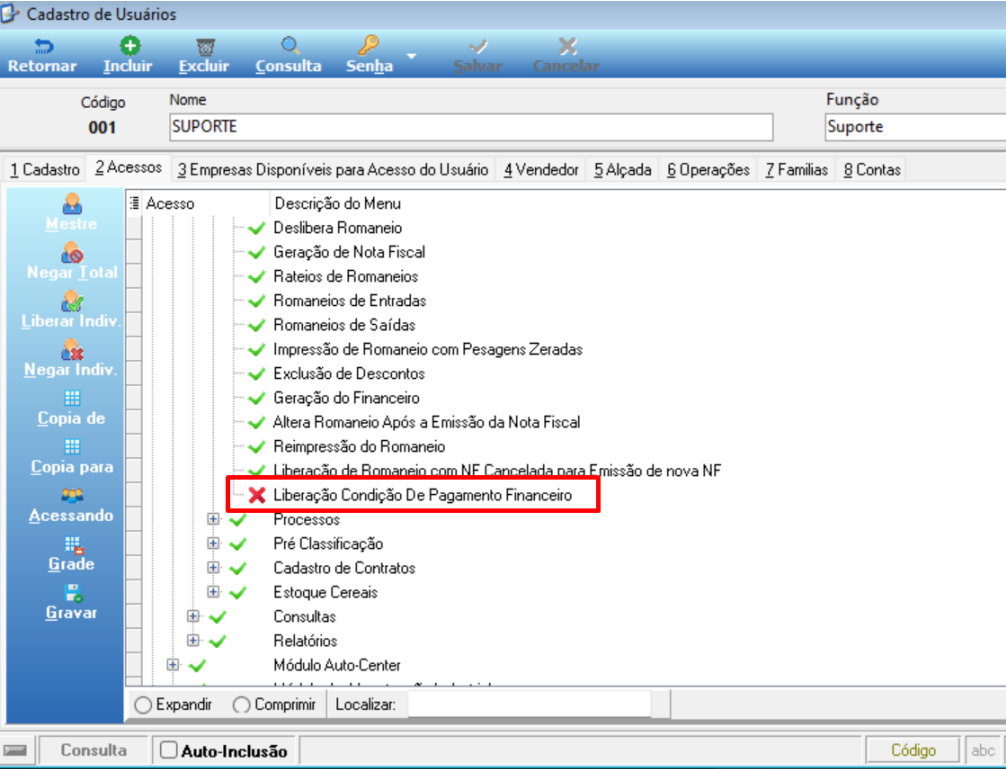Click the Cancelar X icon

[x=567, y=46]
